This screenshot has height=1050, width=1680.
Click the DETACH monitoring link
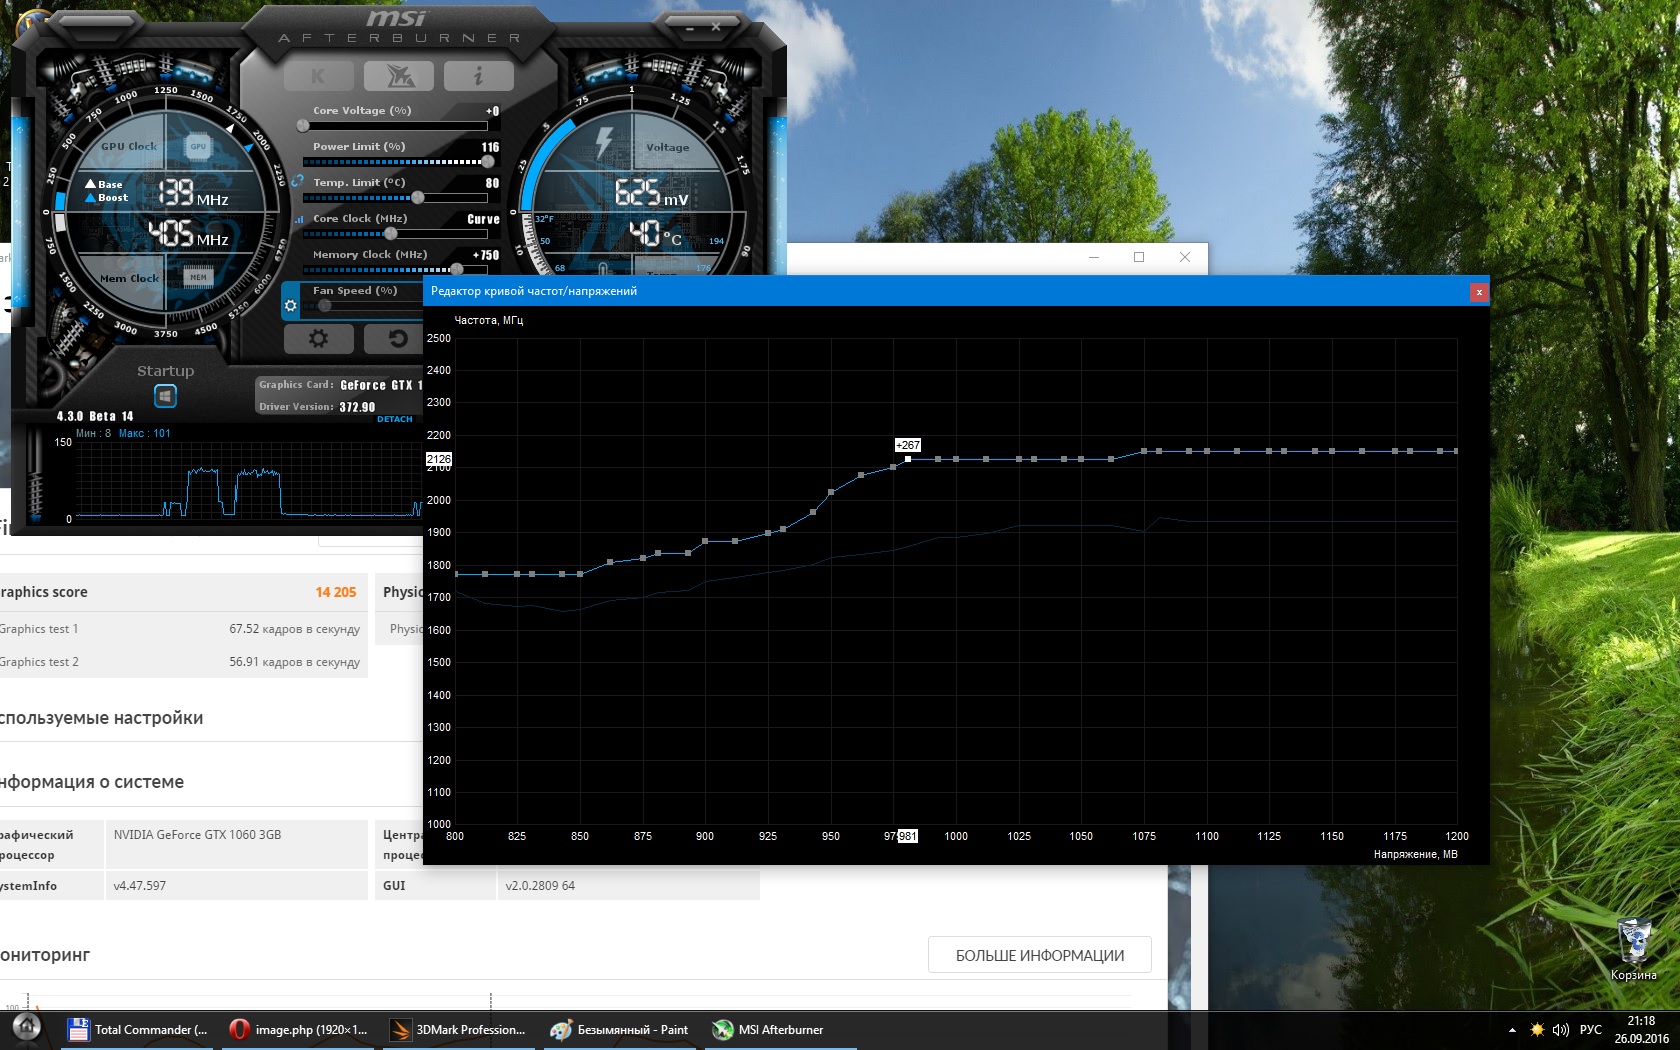(395, 419)
